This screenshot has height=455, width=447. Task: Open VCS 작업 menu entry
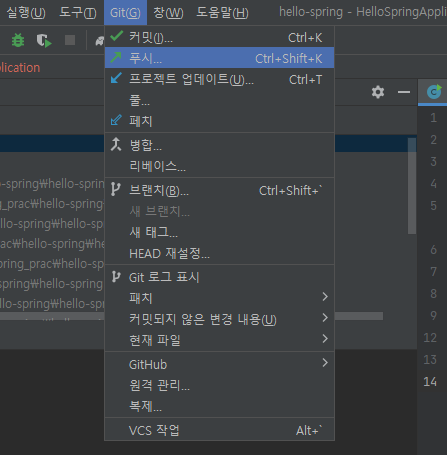219,430
